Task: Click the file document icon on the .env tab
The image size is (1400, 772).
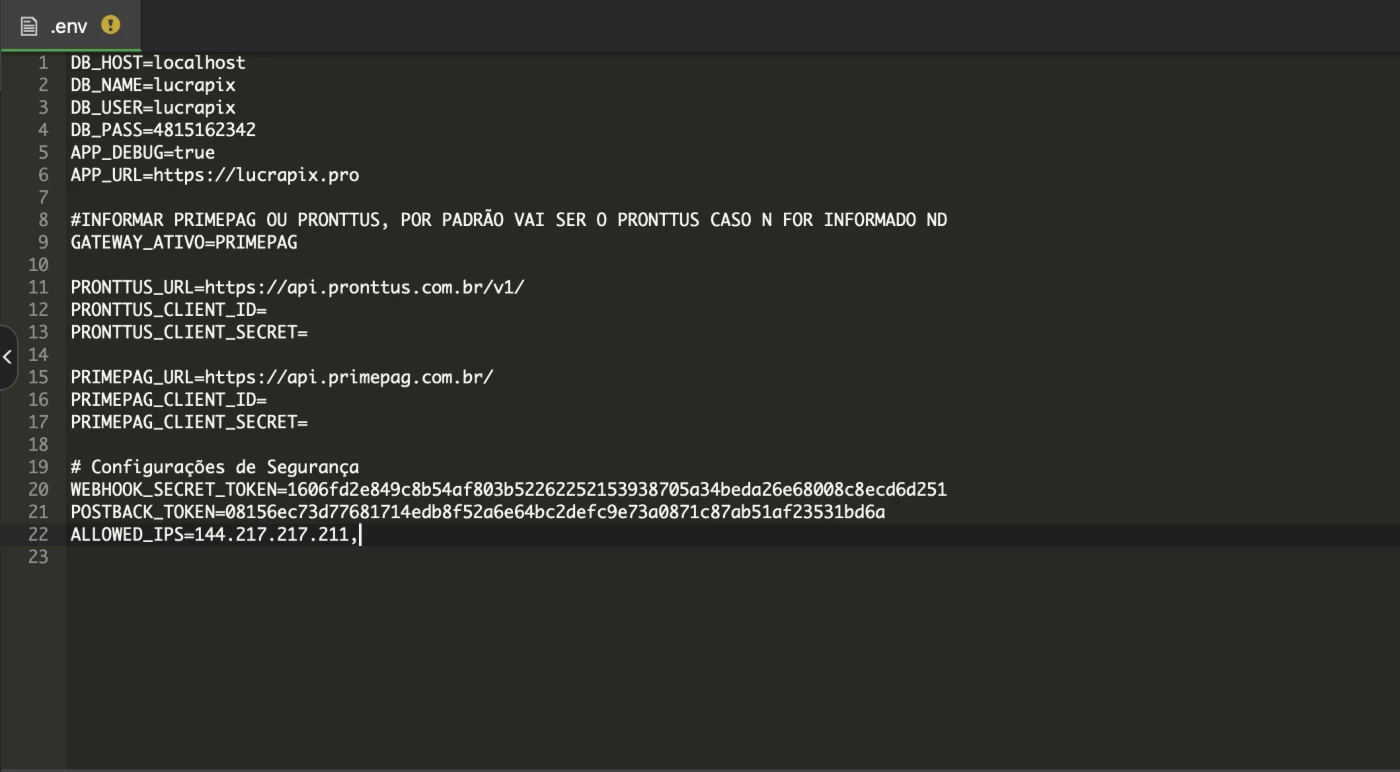Action: pos(29,26)
